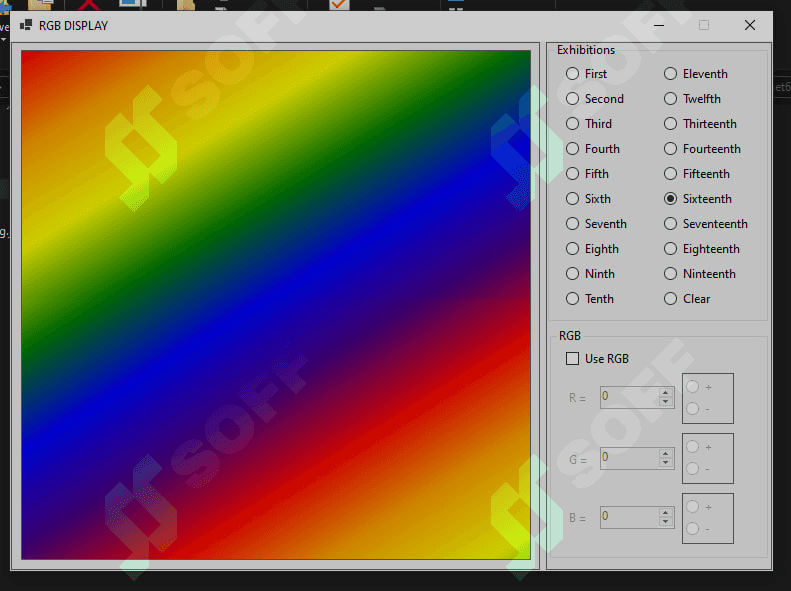Click the R value input field
Viewport: 791px width, 591px height.
point(629,397)
